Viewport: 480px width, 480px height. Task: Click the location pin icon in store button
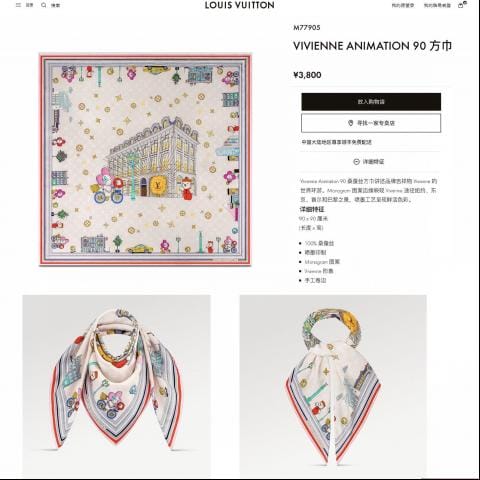click(x=350, y=123)
